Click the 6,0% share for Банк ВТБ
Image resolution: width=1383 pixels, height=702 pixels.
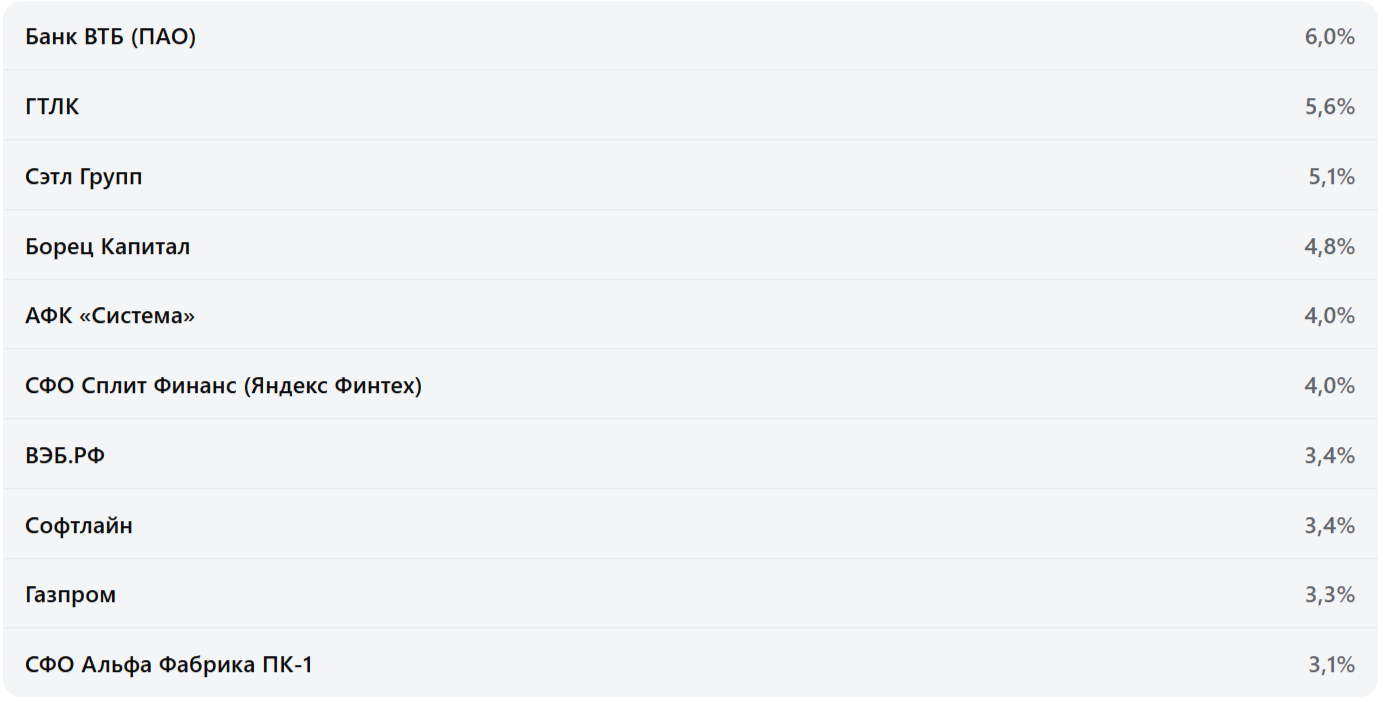coord(1329,38)
